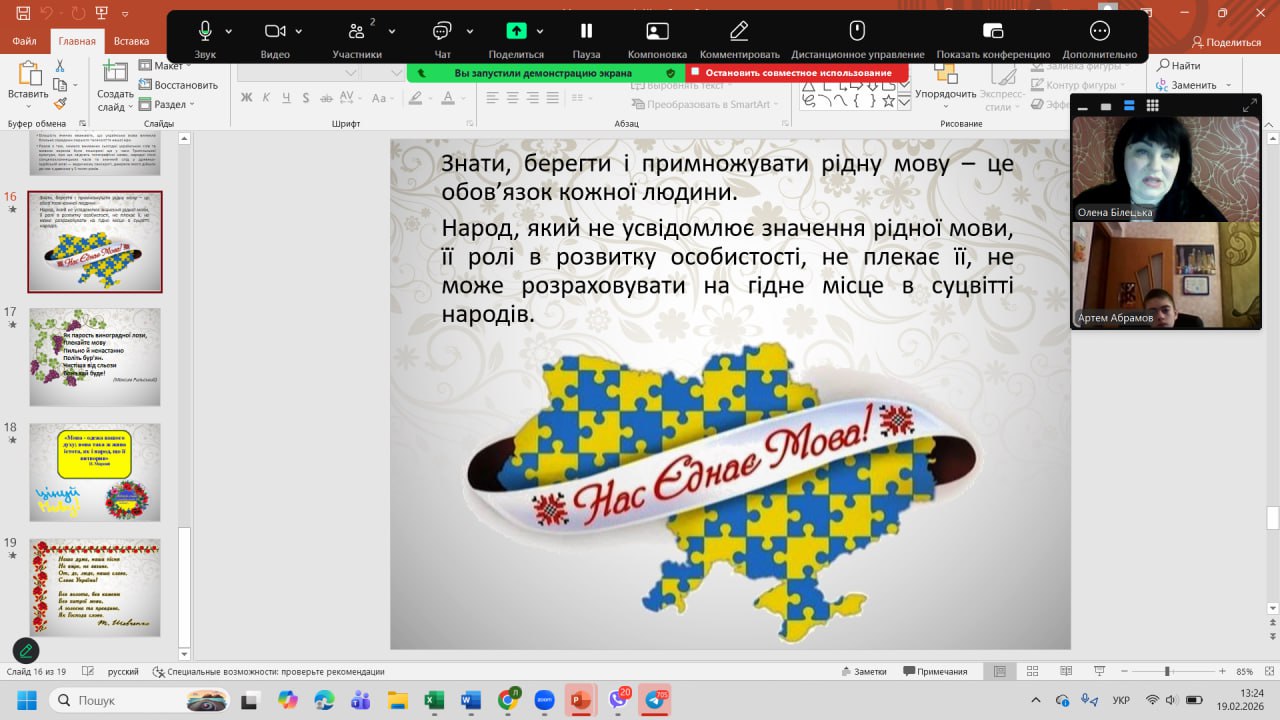
Task: Open Zoom remote control mouse icon
Action: (857, 31)
